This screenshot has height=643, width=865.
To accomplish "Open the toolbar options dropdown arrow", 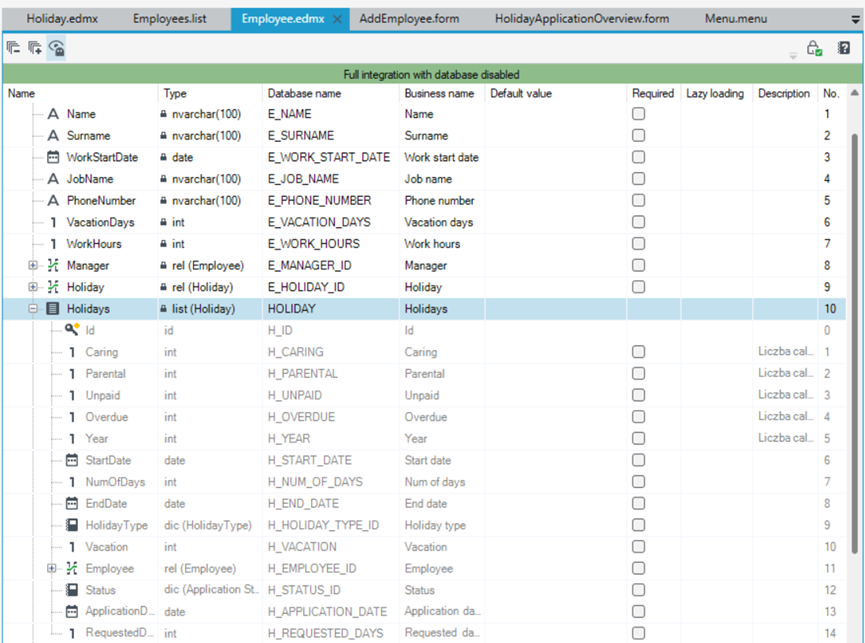I will coord(793,55).
